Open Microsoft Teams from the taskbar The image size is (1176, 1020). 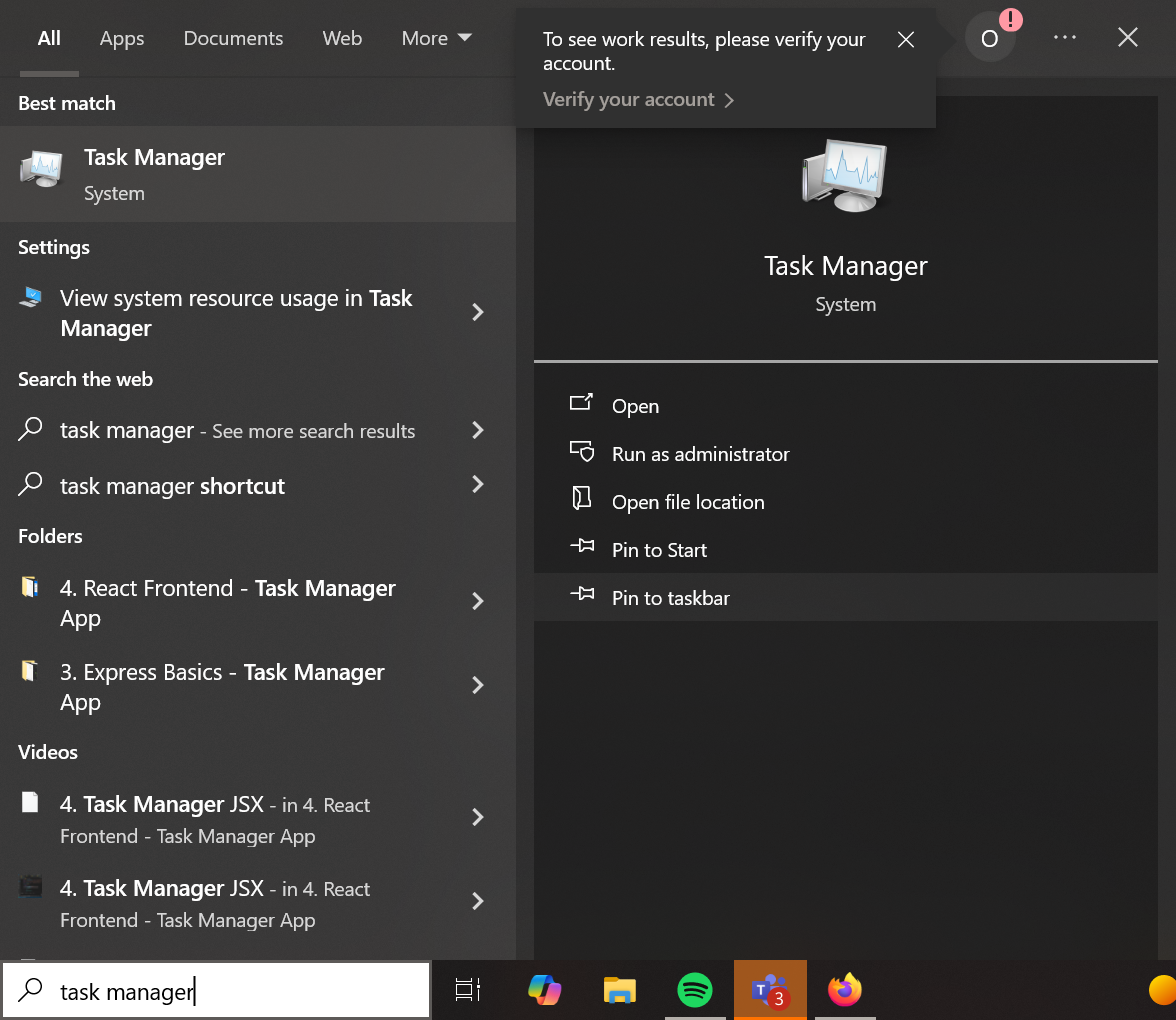click(x=770, y=990)
